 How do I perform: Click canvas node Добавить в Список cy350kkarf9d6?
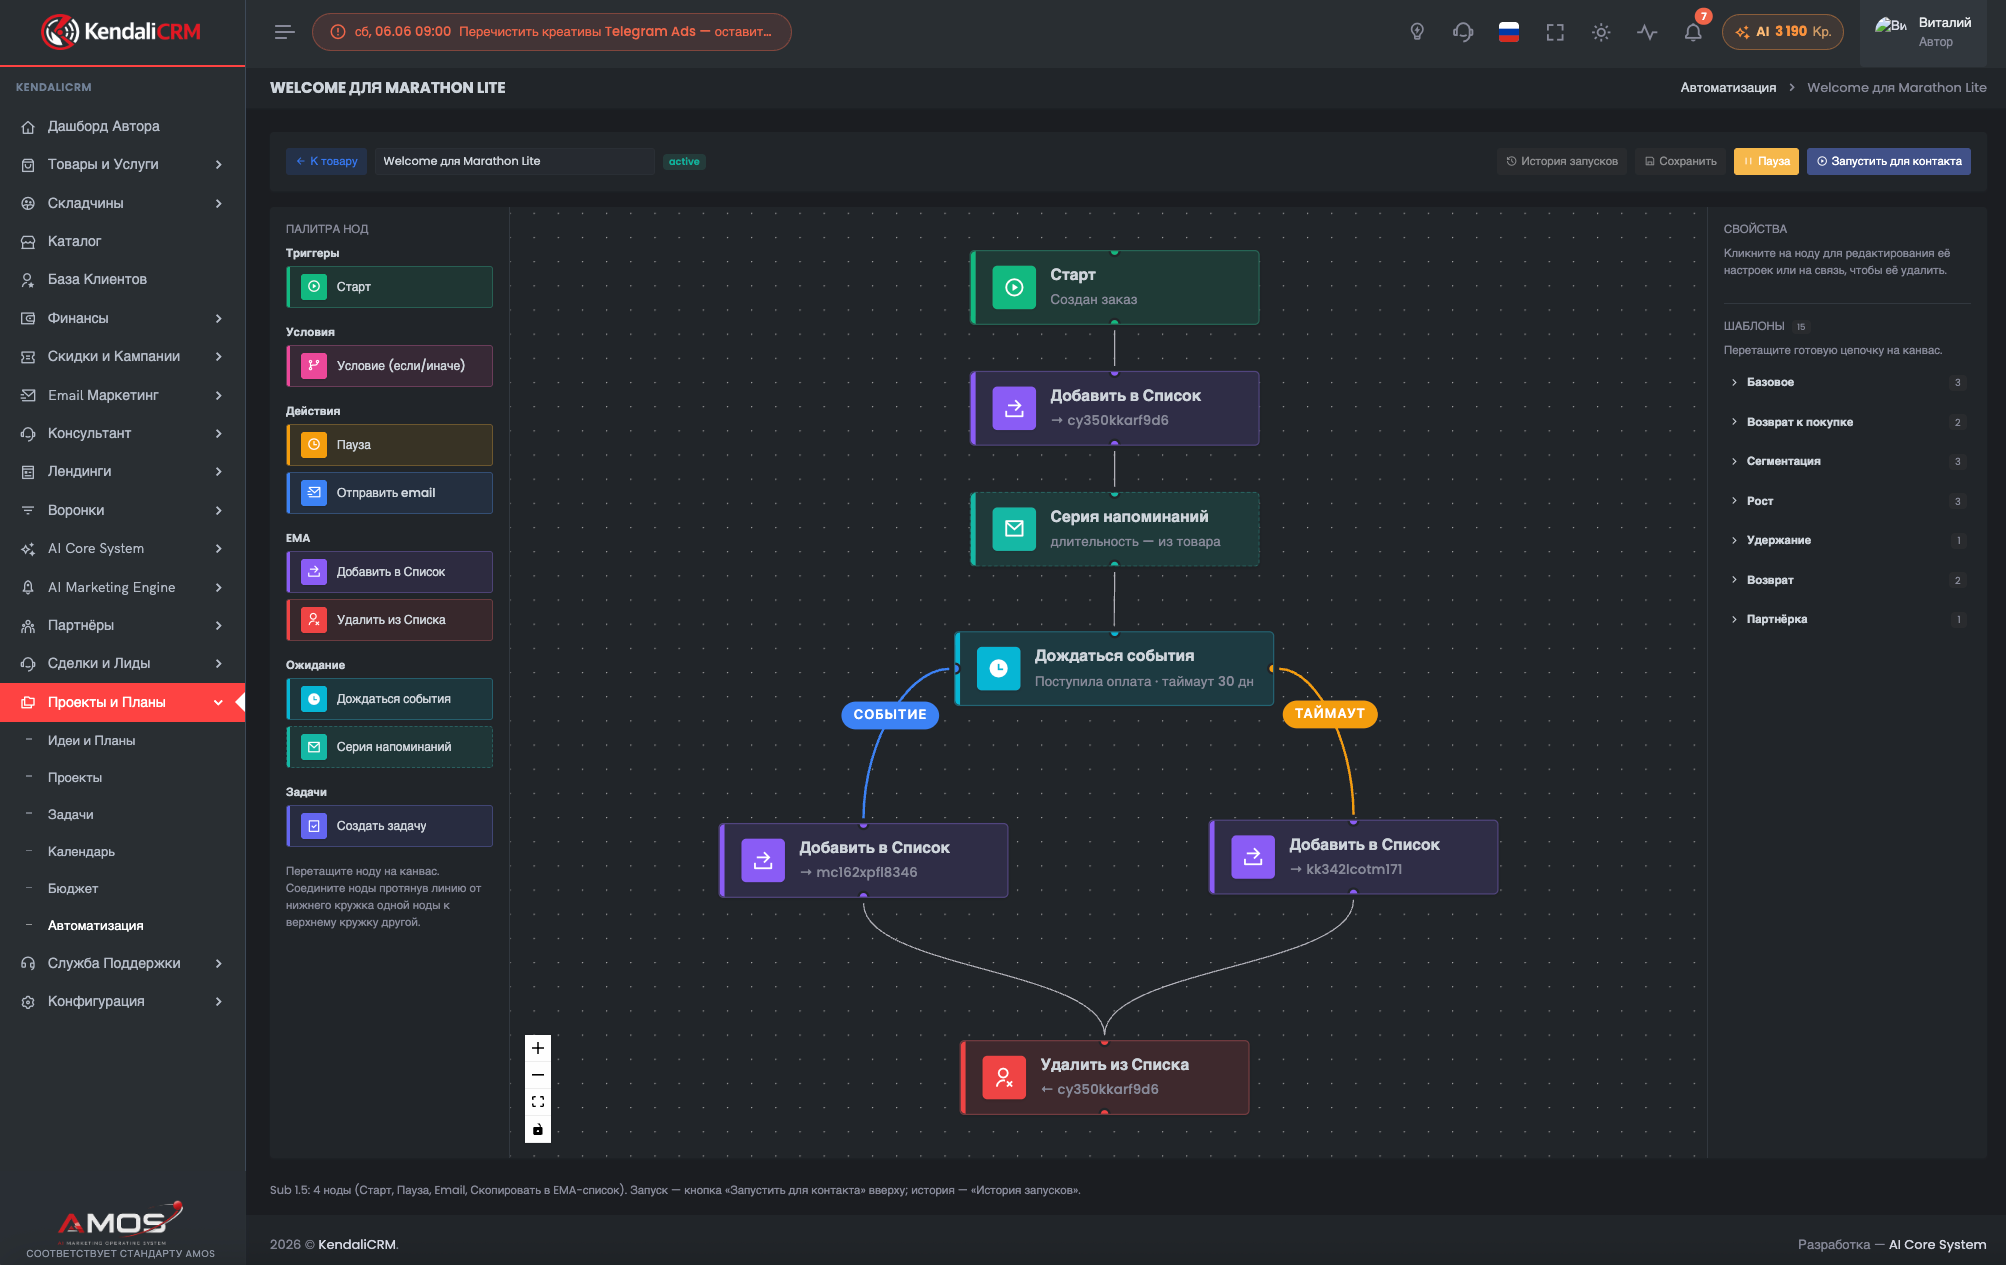(1114, 408)
